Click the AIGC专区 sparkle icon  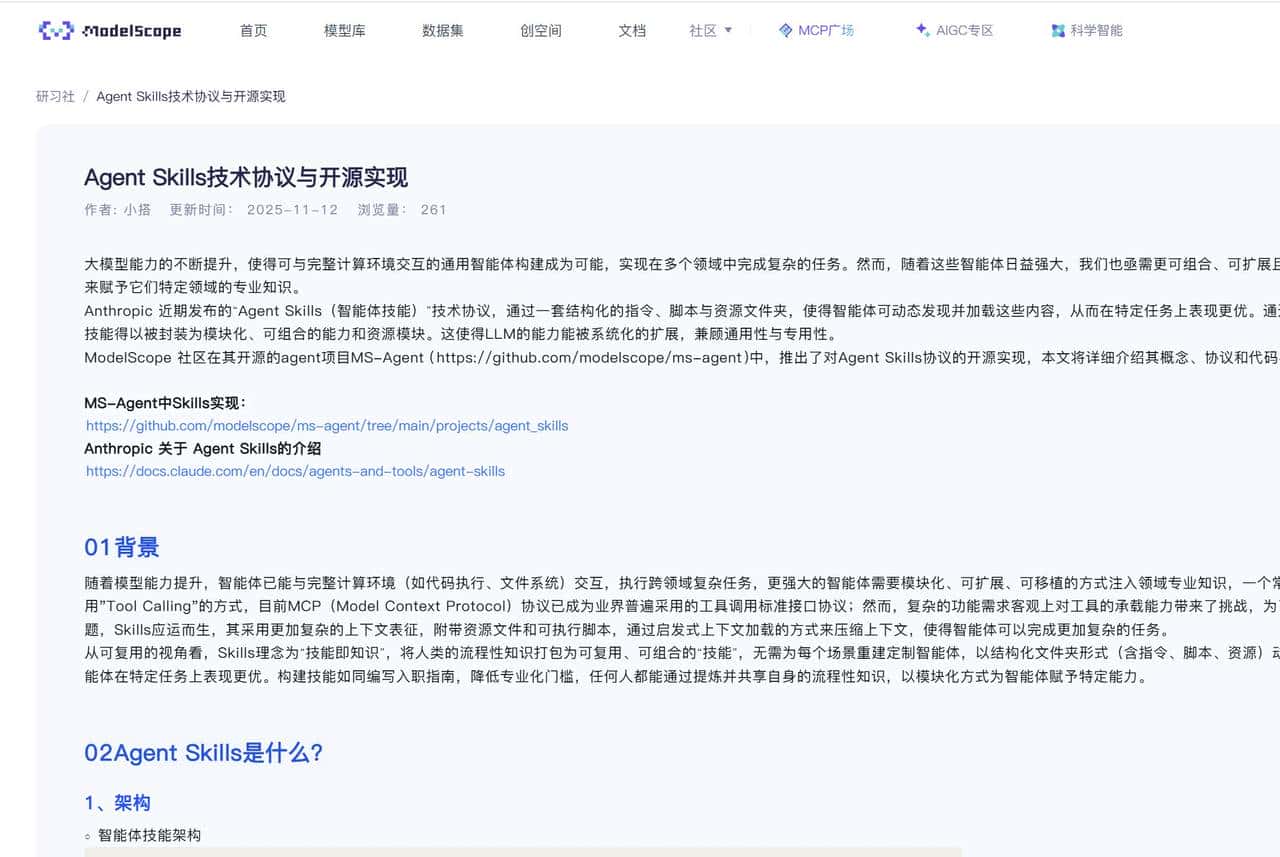(920, 30)
